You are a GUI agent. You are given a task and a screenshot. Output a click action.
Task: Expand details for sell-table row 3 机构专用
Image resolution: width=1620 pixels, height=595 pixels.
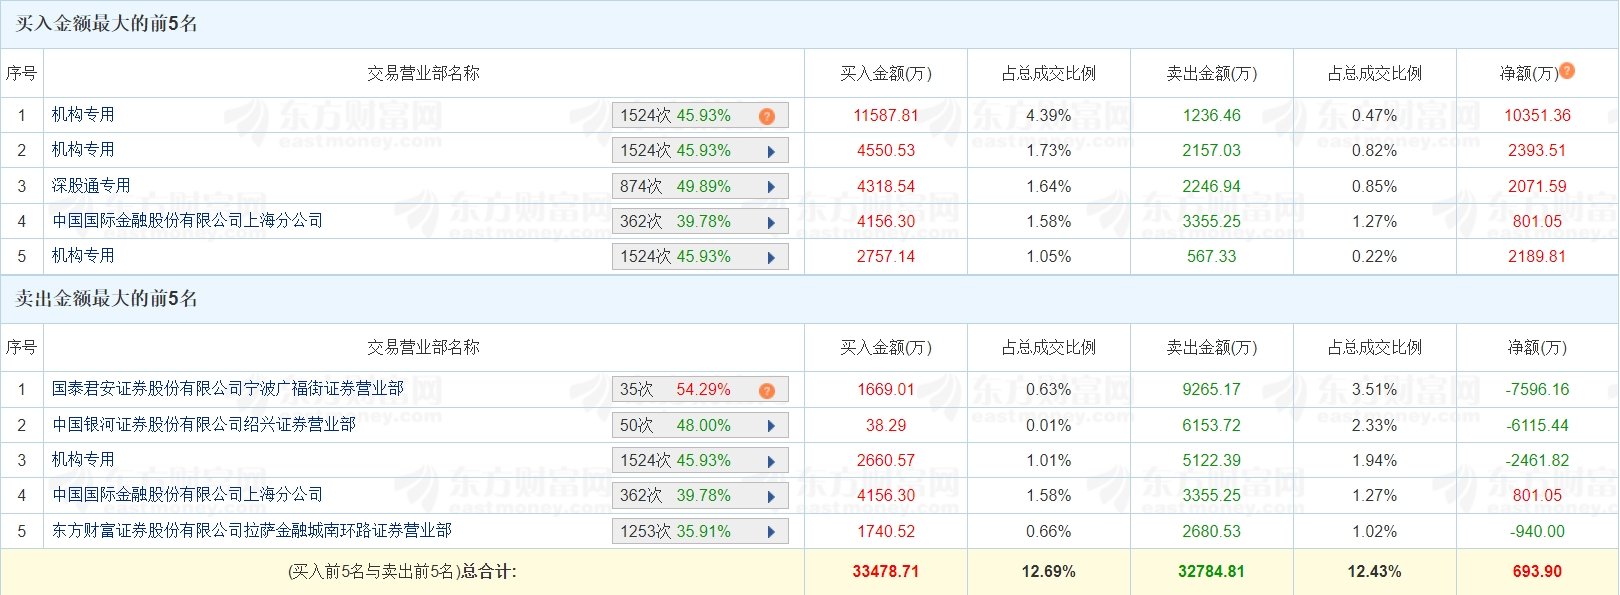[x=771, y=461]
